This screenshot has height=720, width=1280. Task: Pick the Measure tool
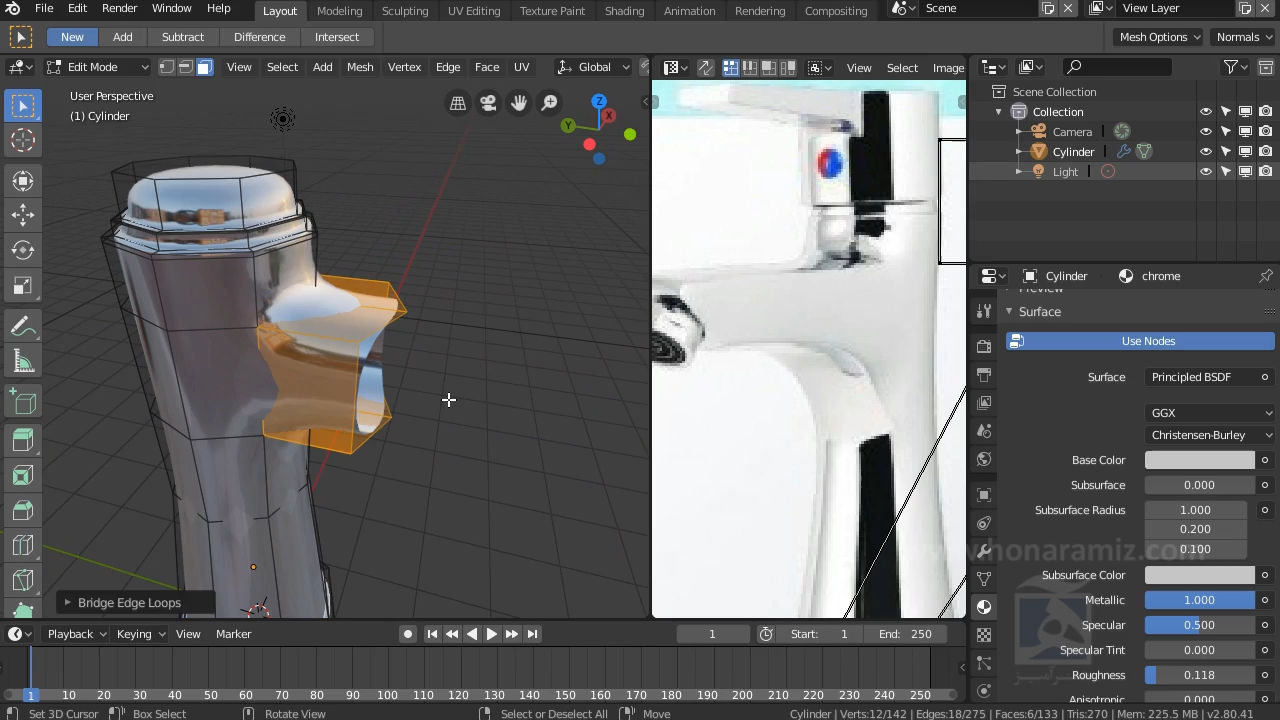coord(22,362)
